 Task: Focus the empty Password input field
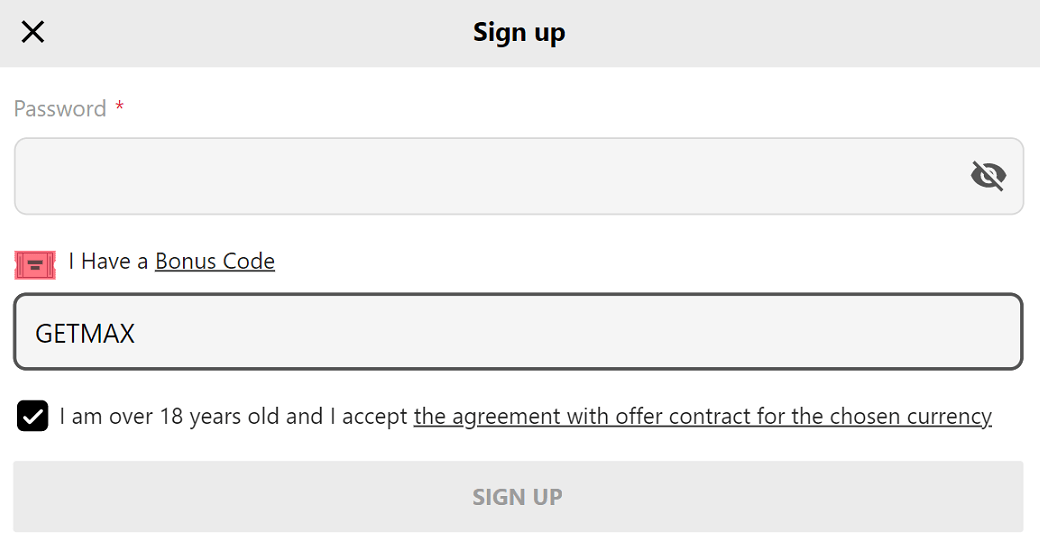coord(519,176)
